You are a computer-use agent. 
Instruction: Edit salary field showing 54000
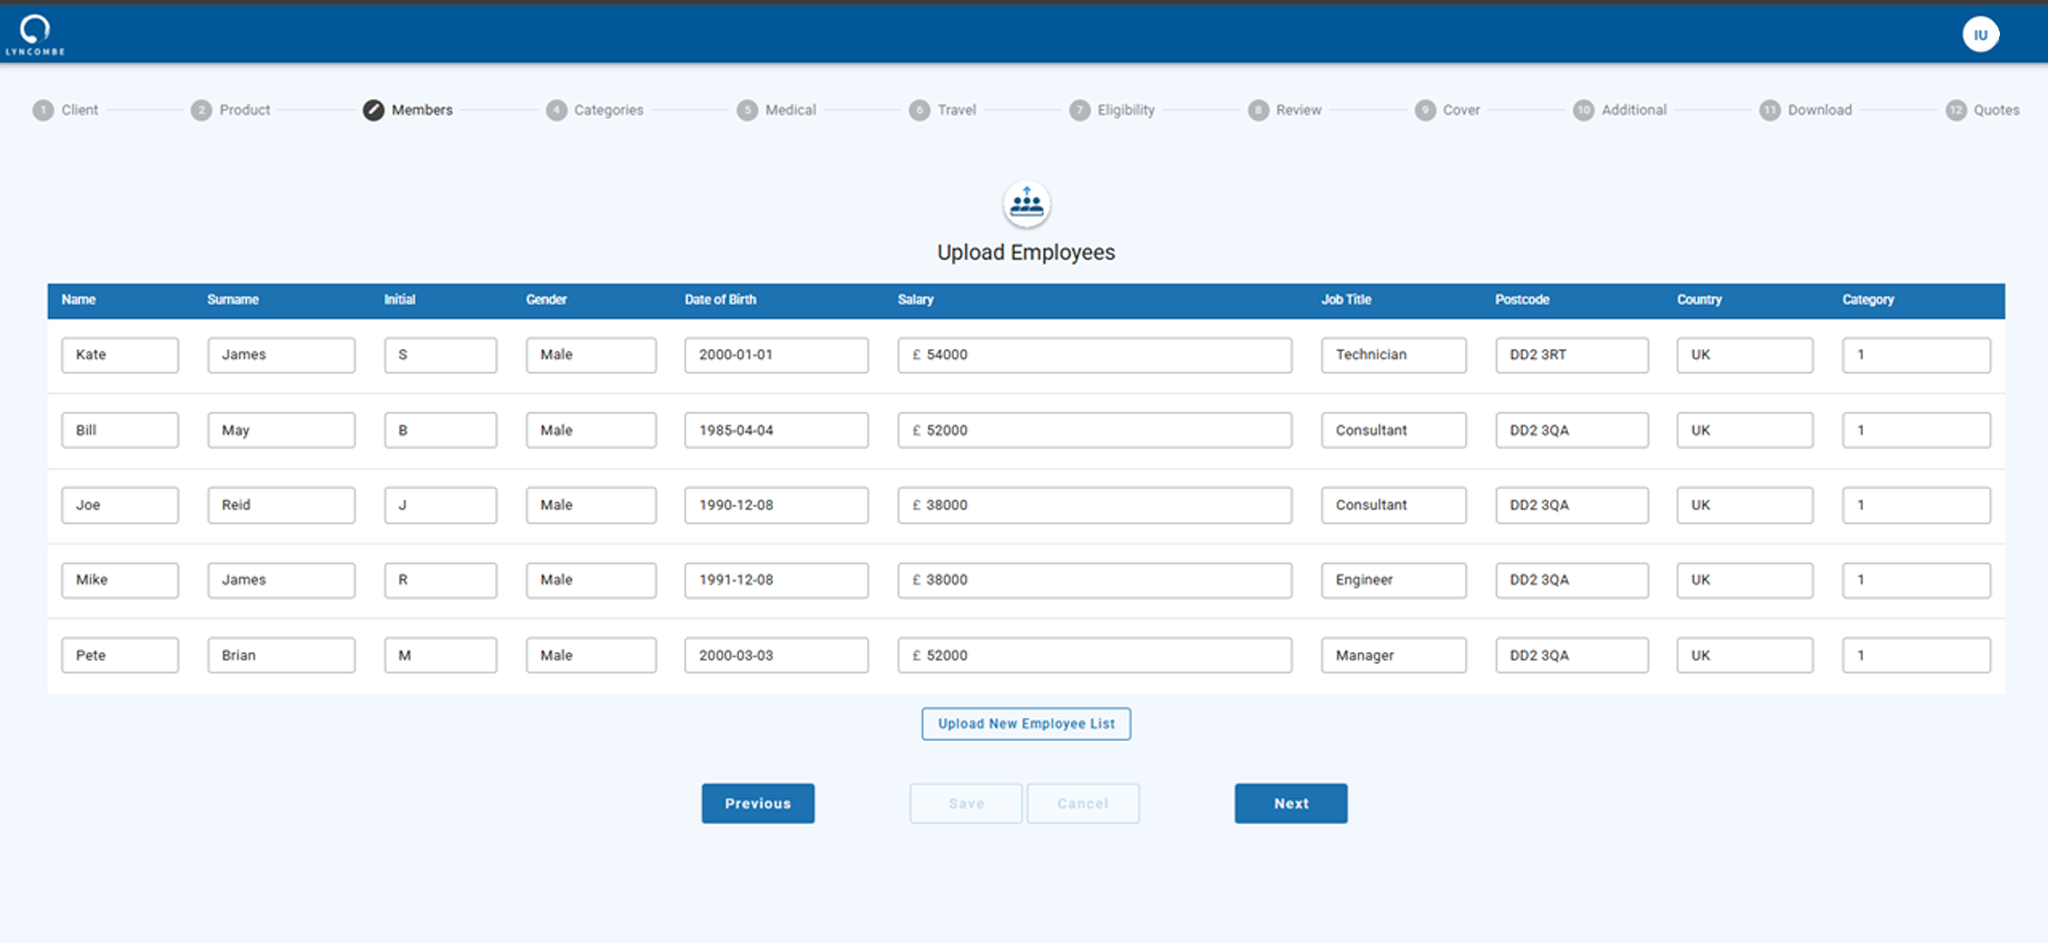(1095, 355)
